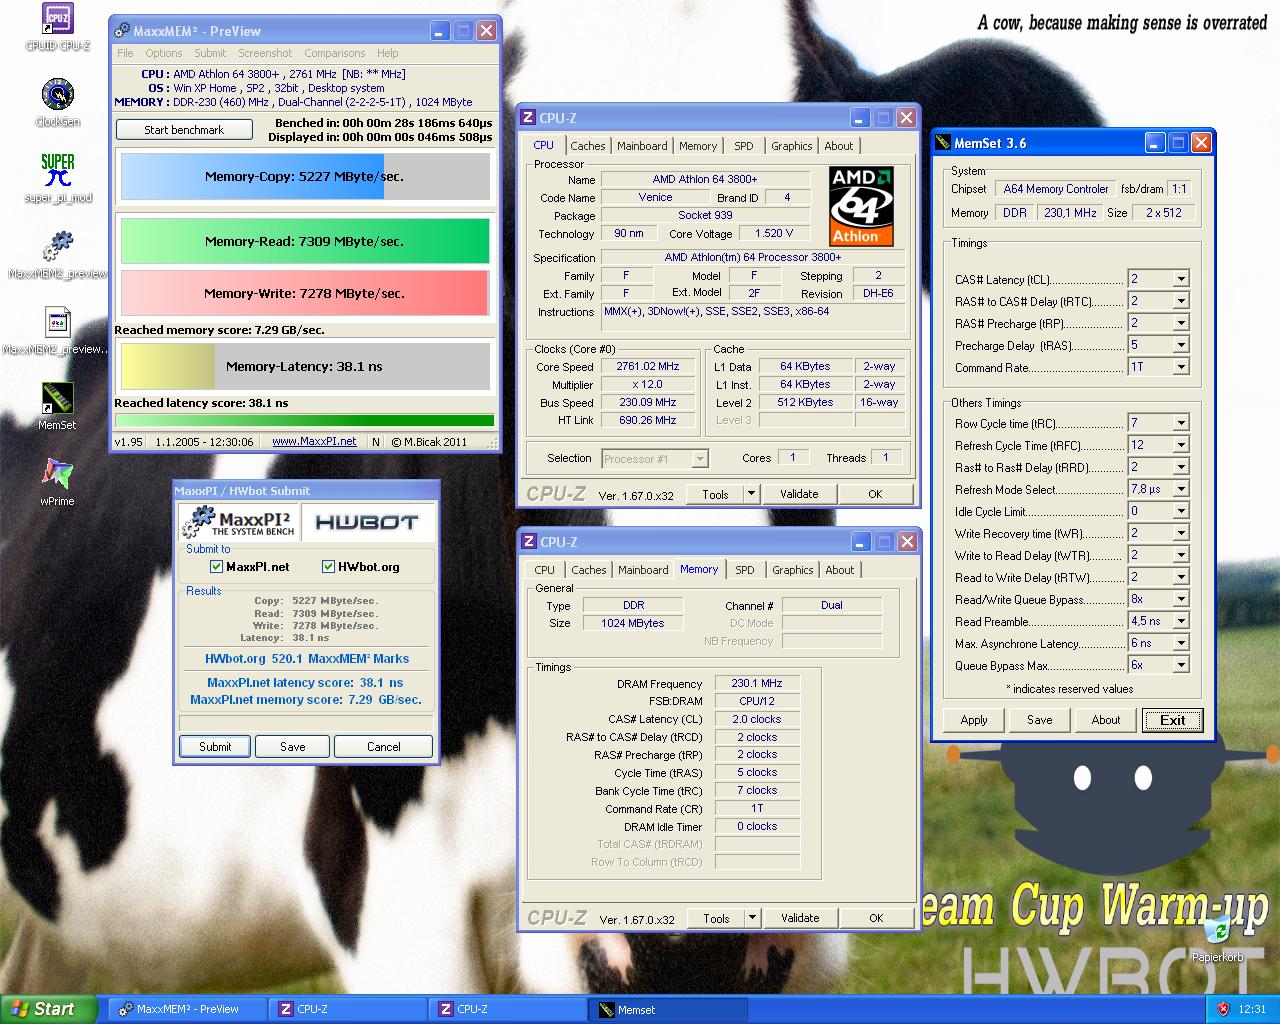
Task: Open the Max. Asynchrone Latency dropdown
Action: (x=1181, y=643)
